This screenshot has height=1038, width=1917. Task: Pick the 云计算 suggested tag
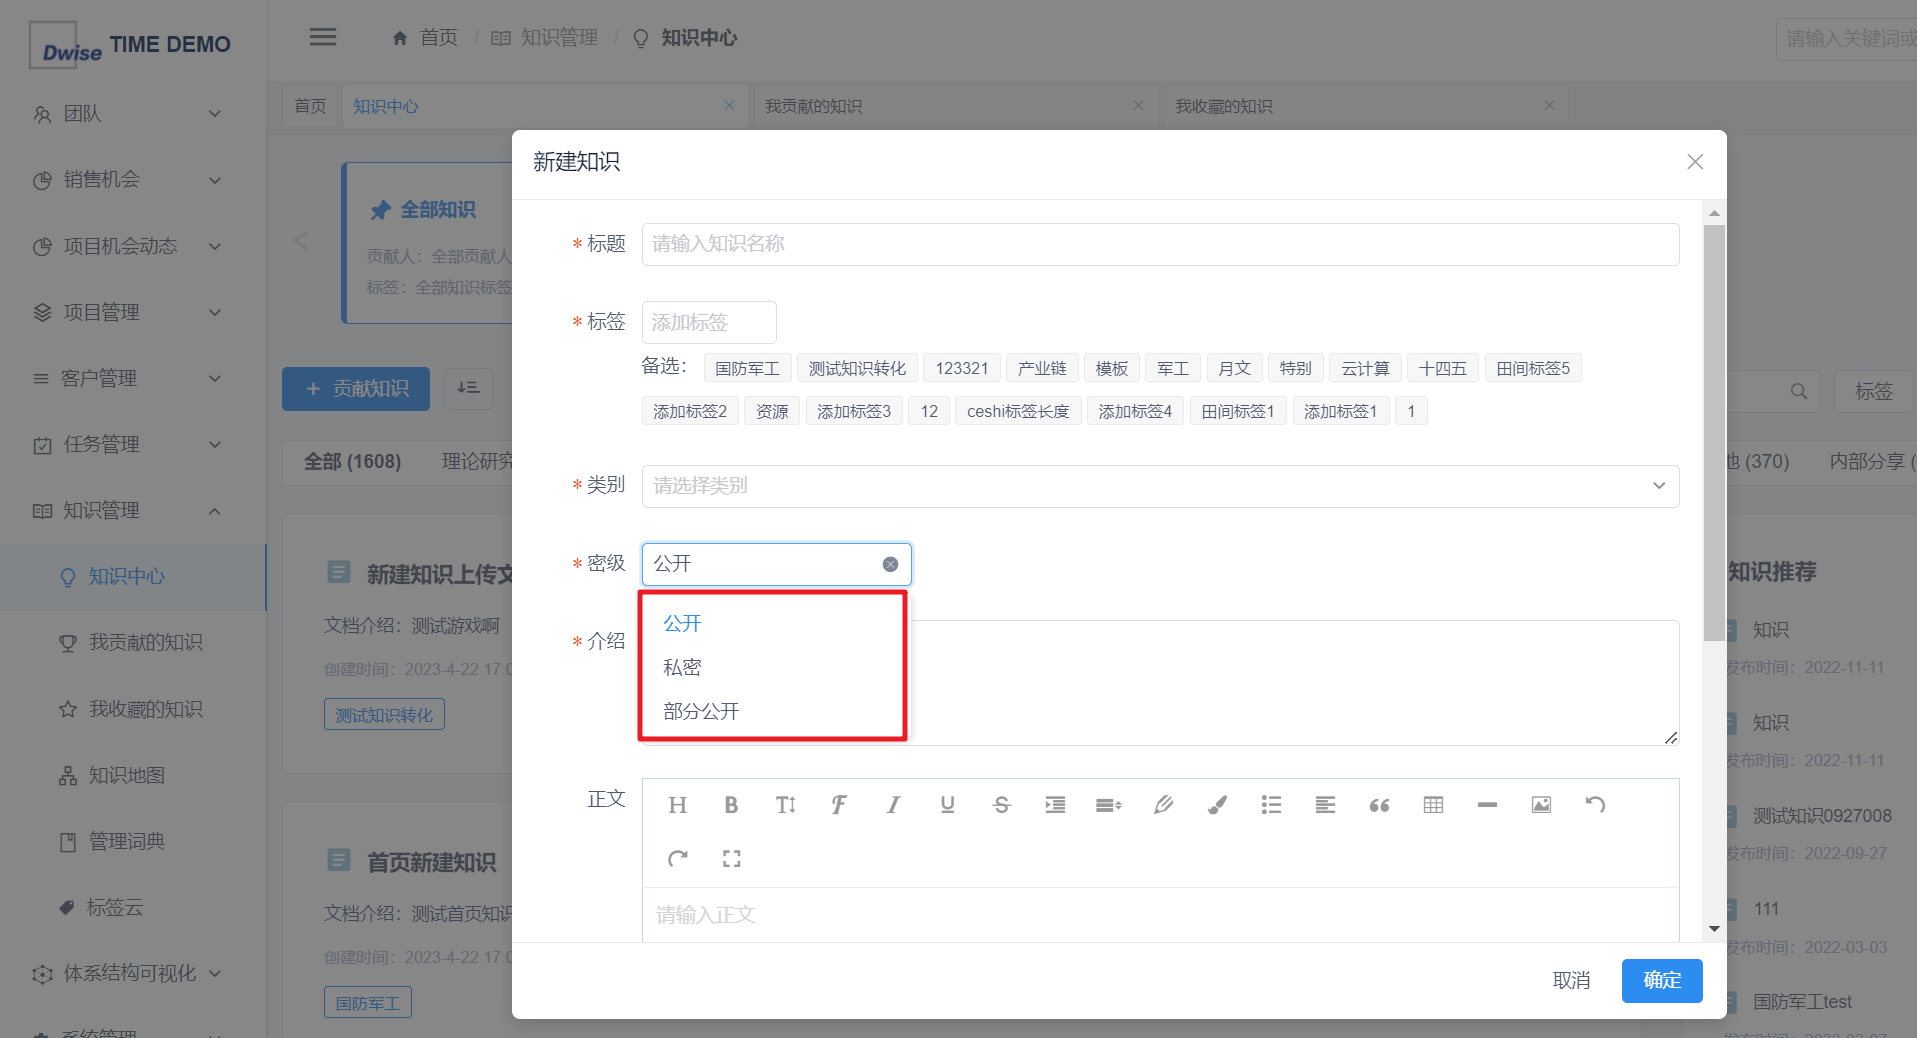pos(1365,368)
